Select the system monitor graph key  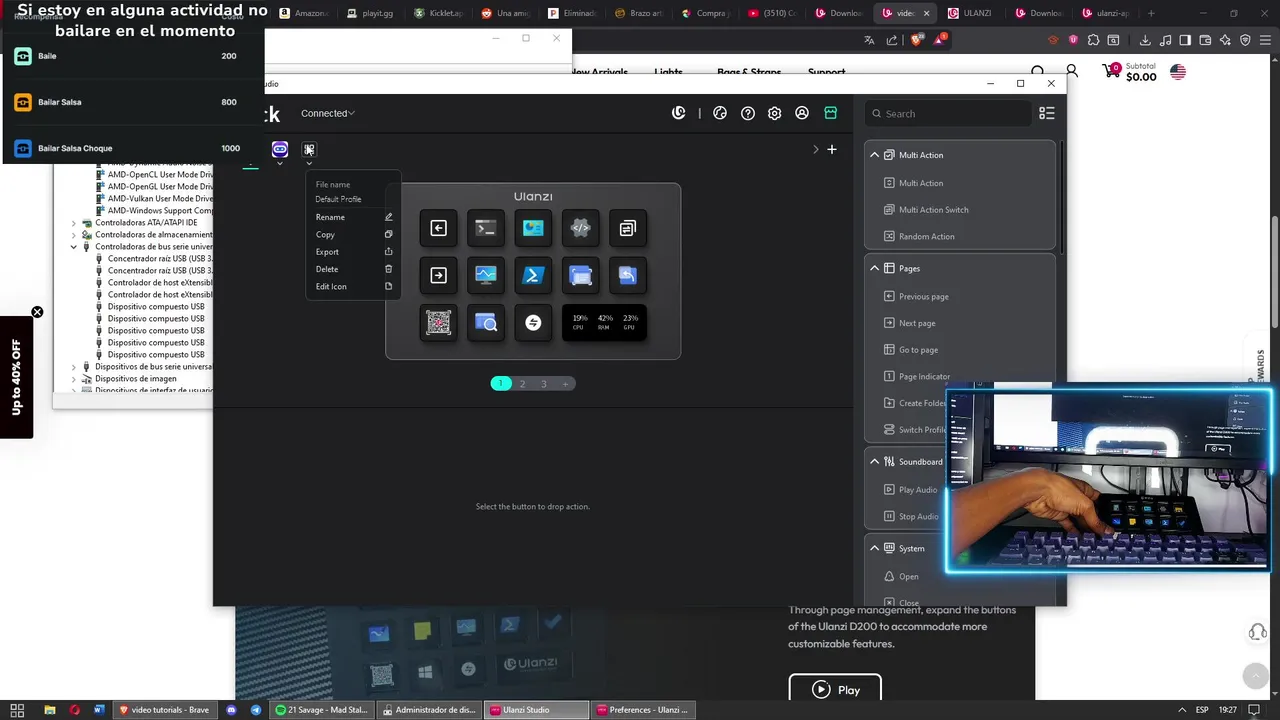point(486,275)
